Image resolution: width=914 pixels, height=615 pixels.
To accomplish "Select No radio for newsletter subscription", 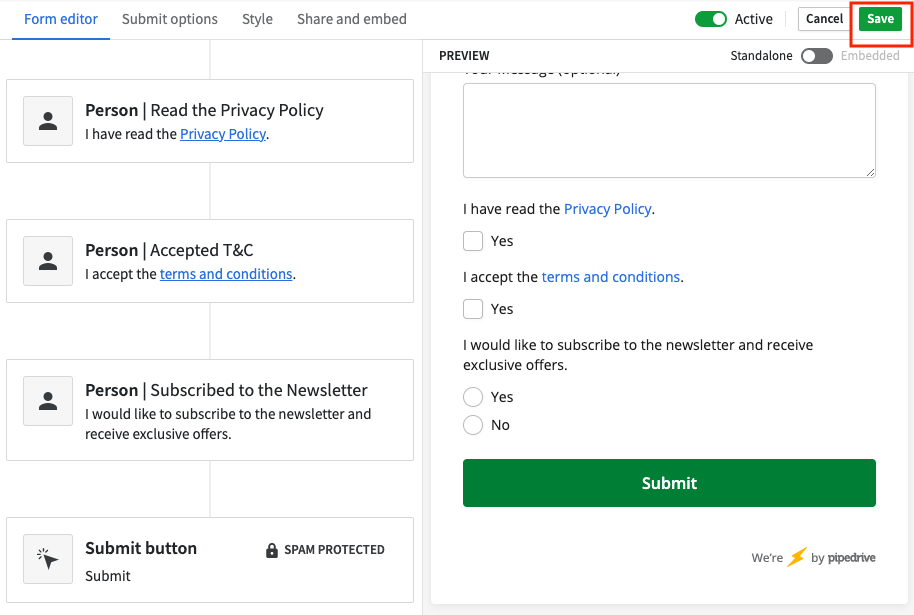I will [473, 425].
